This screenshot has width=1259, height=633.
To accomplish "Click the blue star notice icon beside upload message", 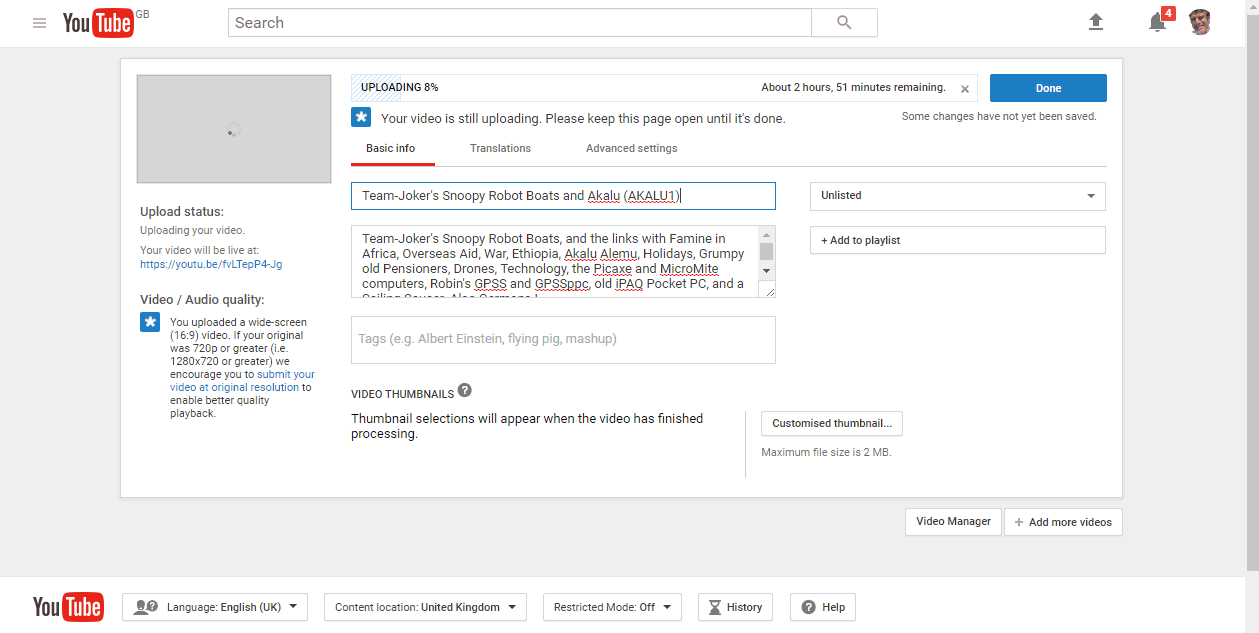I will (x=361, y=118).
